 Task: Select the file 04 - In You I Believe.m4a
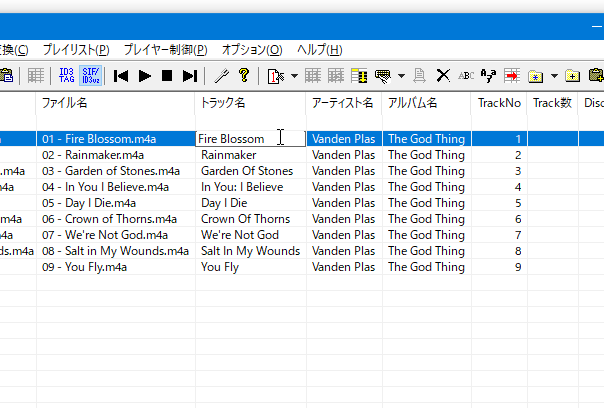pyautogui.click(x=105, y=187)
